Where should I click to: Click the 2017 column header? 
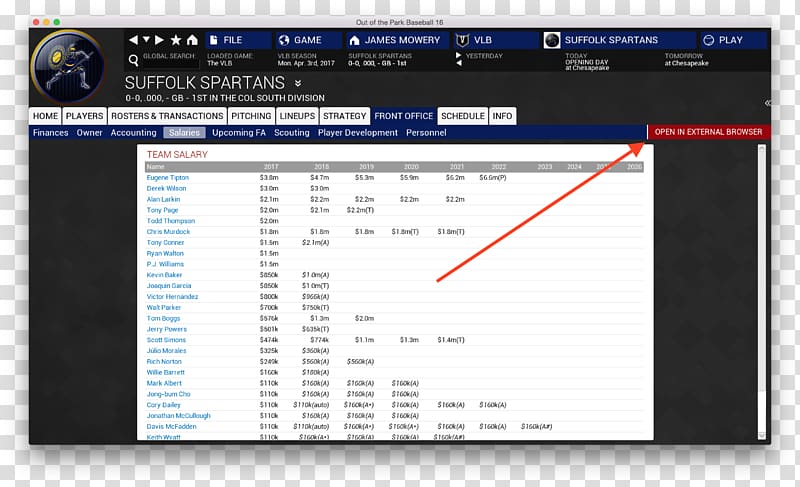[x=271, y=167]
